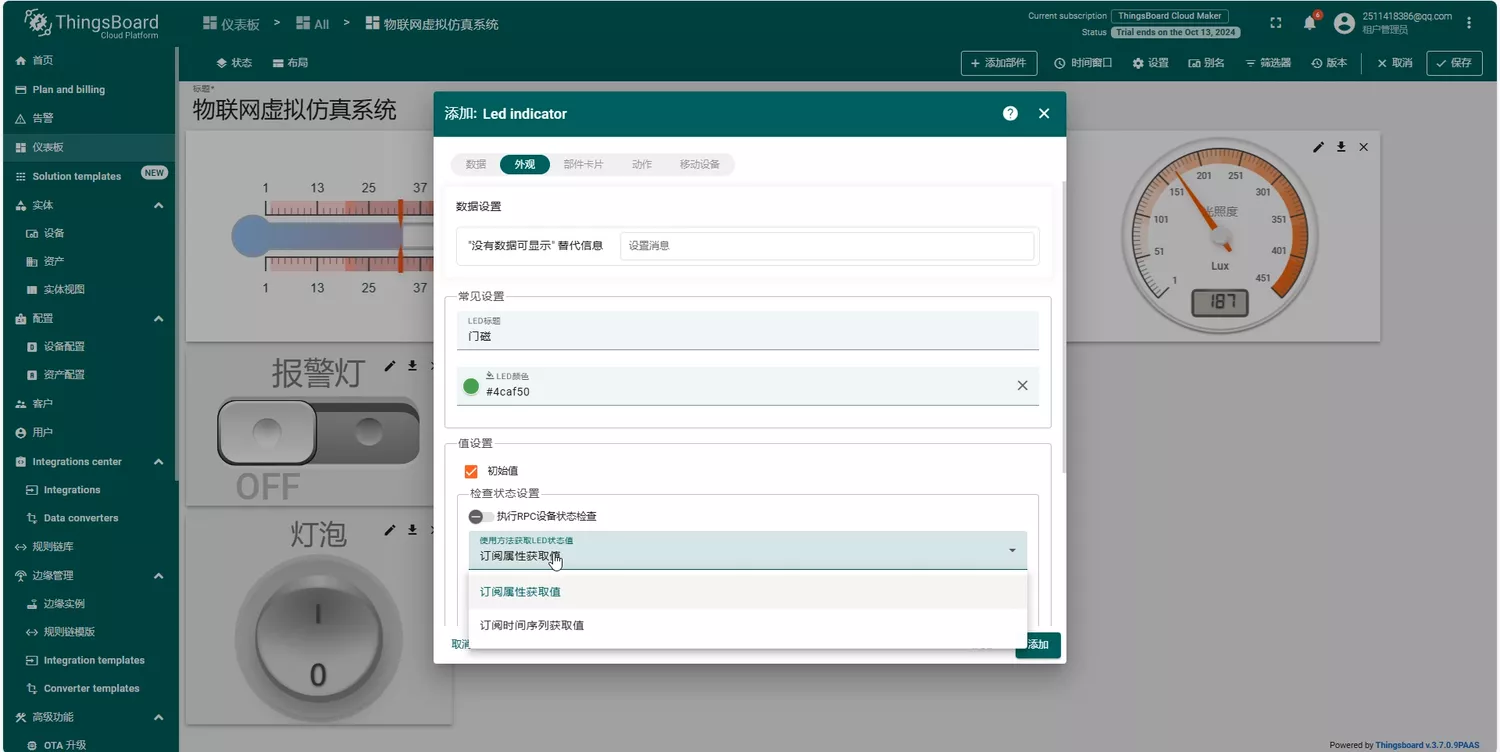Click the 设置消息 input field
Image resolution: width=1500 pixels, height=752 pixels.
point(826,246)
